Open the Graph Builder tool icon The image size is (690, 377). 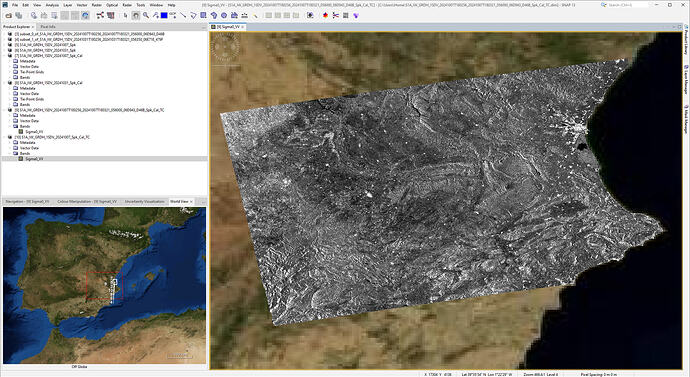pos(100,15)
